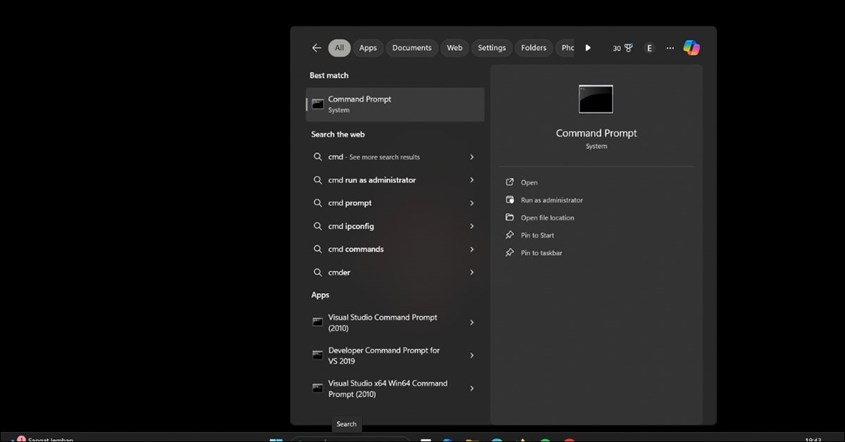845x442 pixels.
Task: Open the rewards points trophy icon
Action: (x=628, y=48)
